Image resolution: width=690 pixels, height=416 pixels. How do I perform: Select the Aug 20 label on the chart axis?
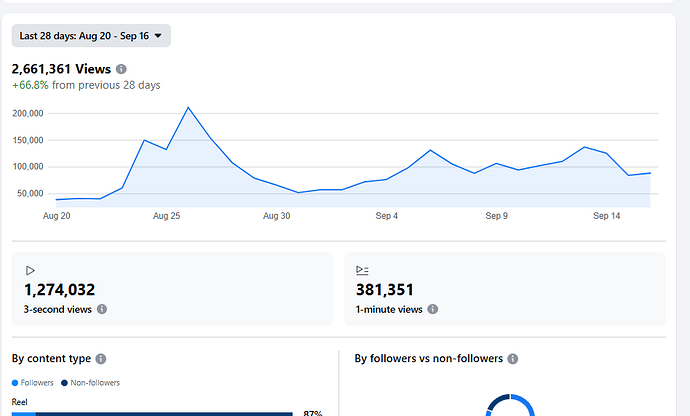pos(57,216)
